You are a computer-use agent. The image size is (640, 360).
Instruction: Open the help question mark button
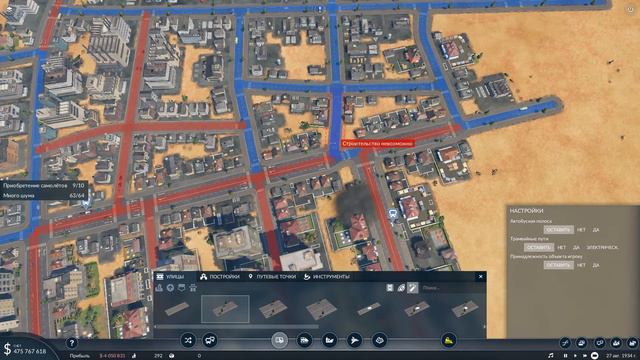[71, 343]
